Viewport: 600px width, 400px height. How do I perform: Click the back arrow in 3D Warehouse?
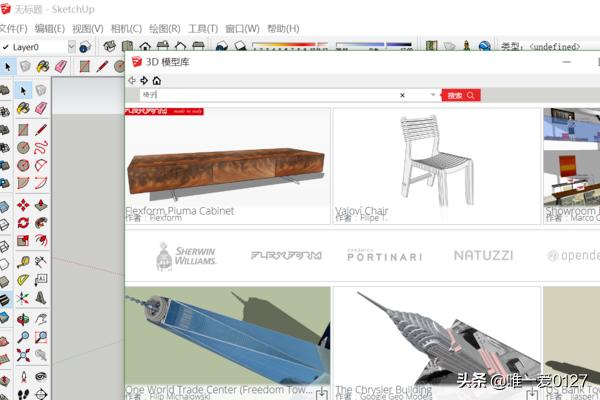(x=132, y=80)
